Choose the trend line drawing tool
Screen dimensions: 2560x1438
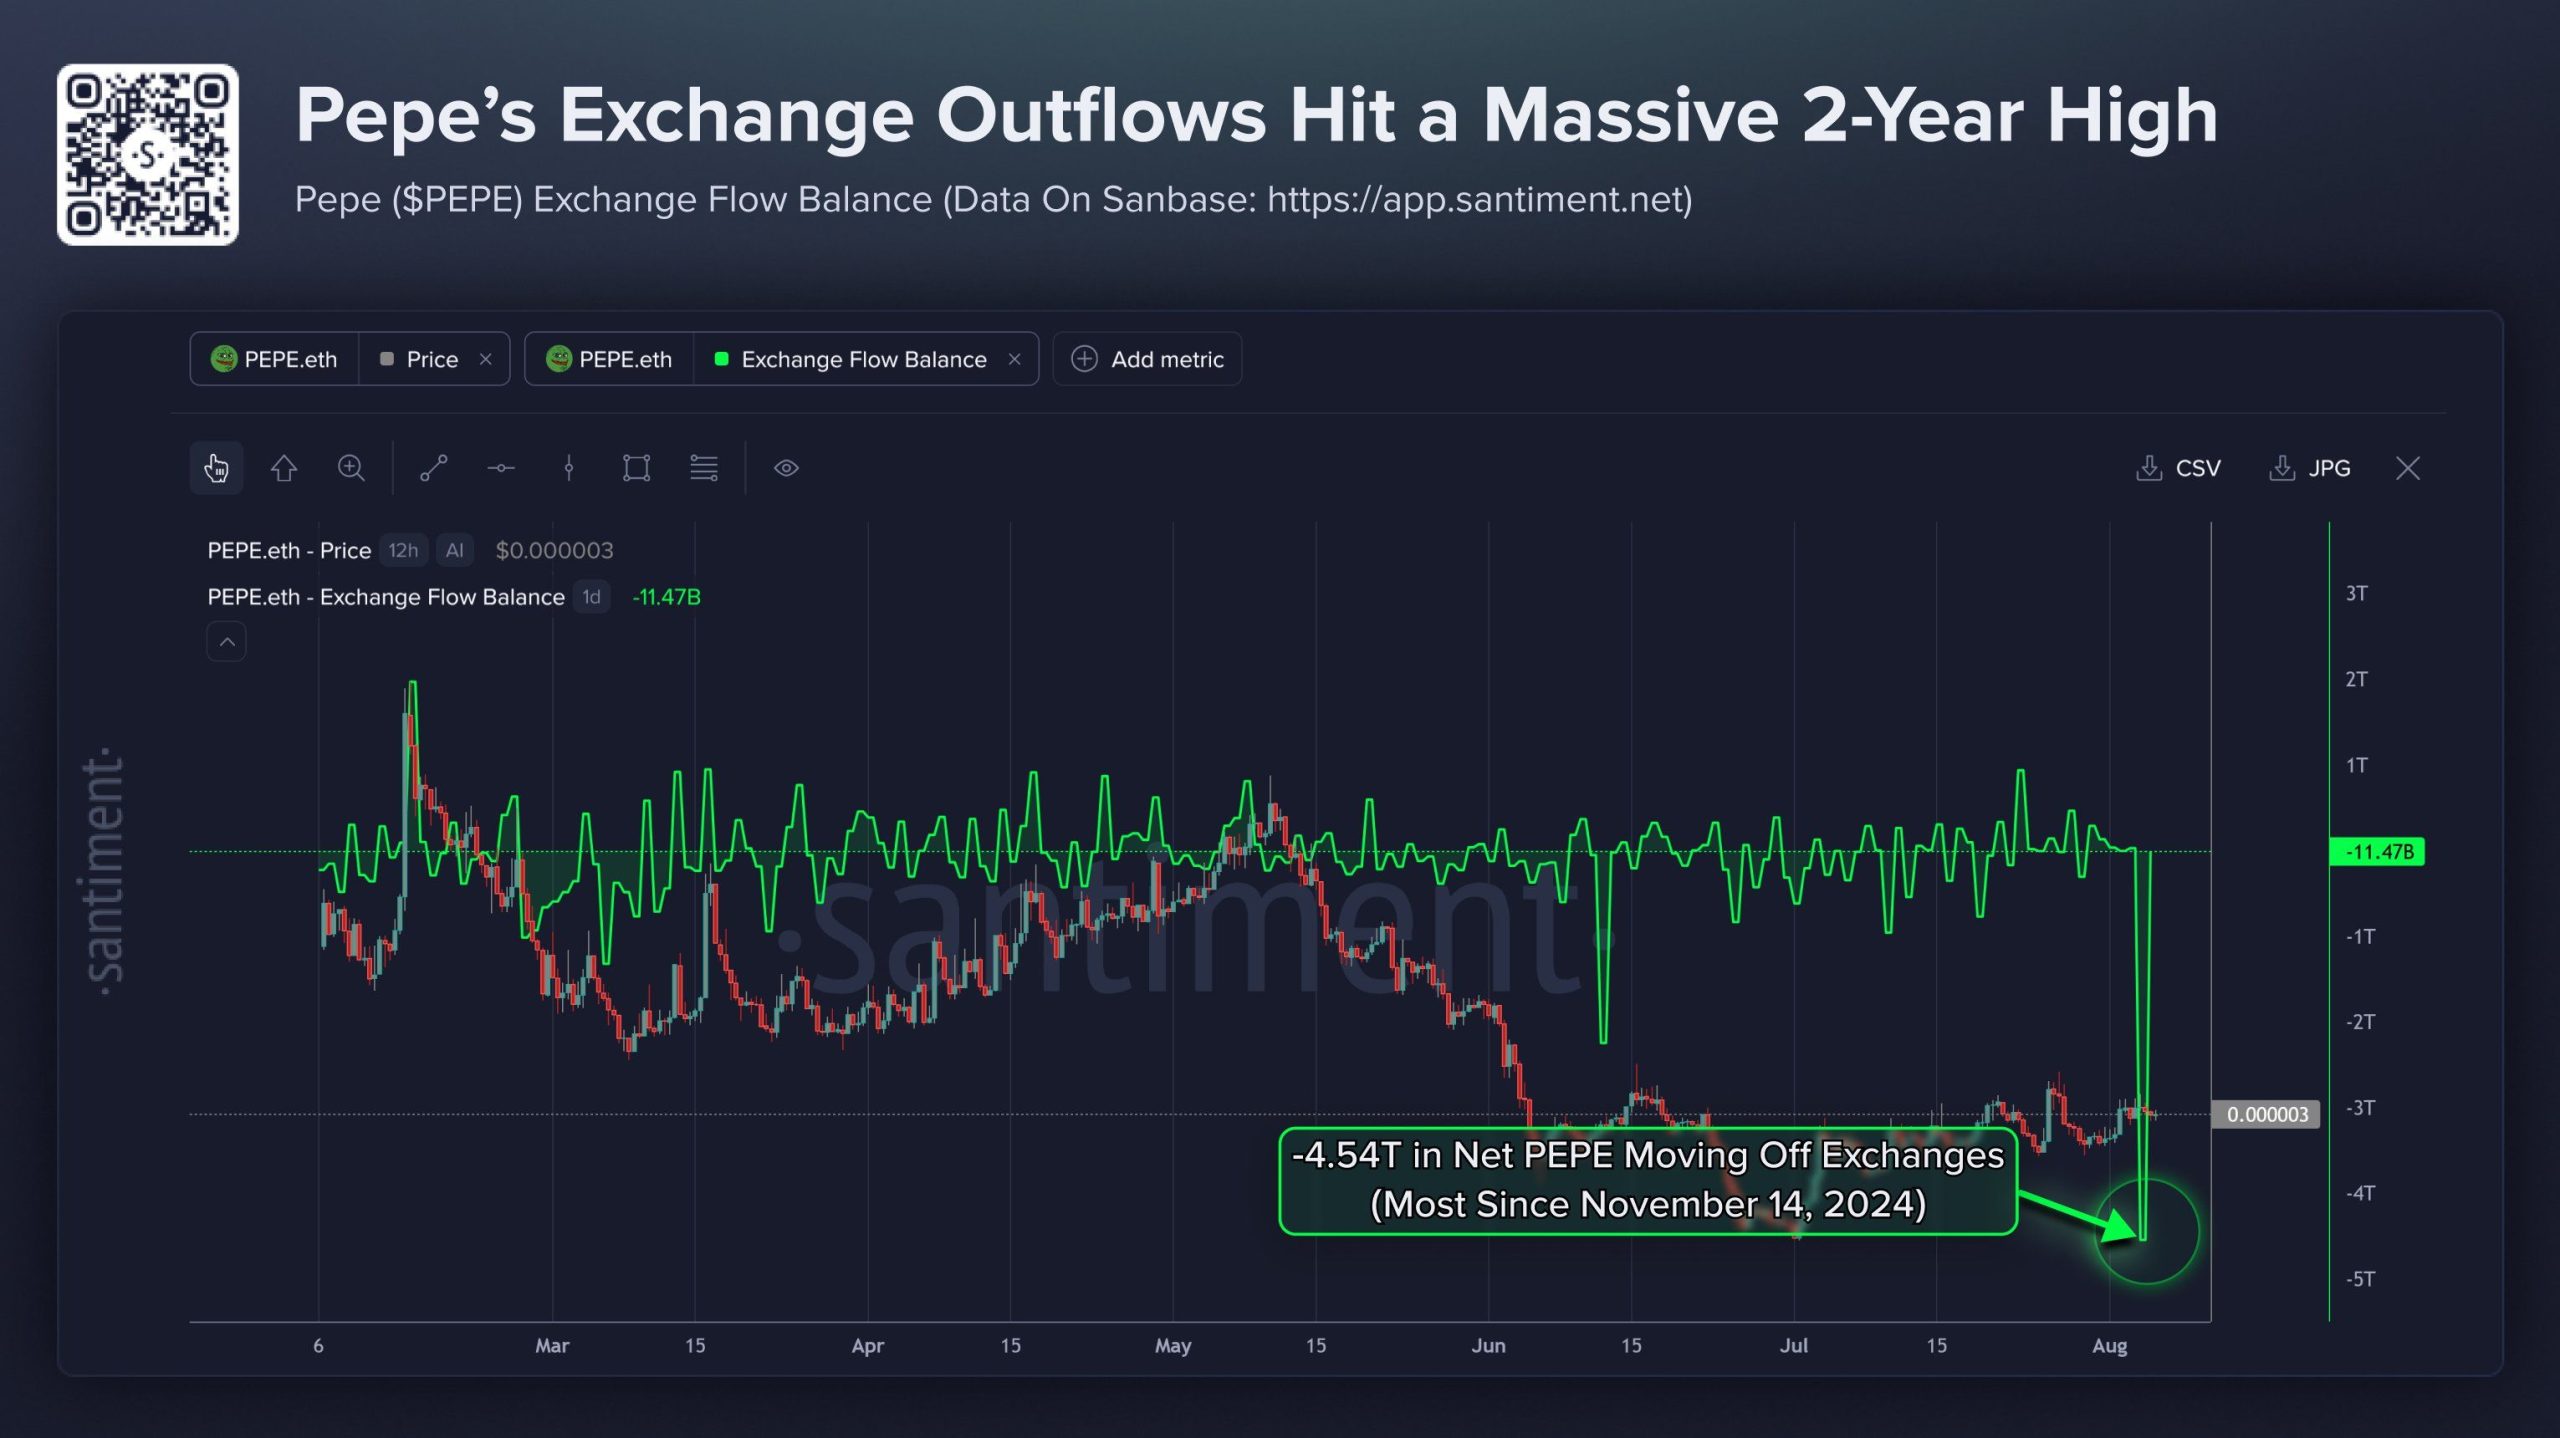pyautogui.click(x=433, y=468)
